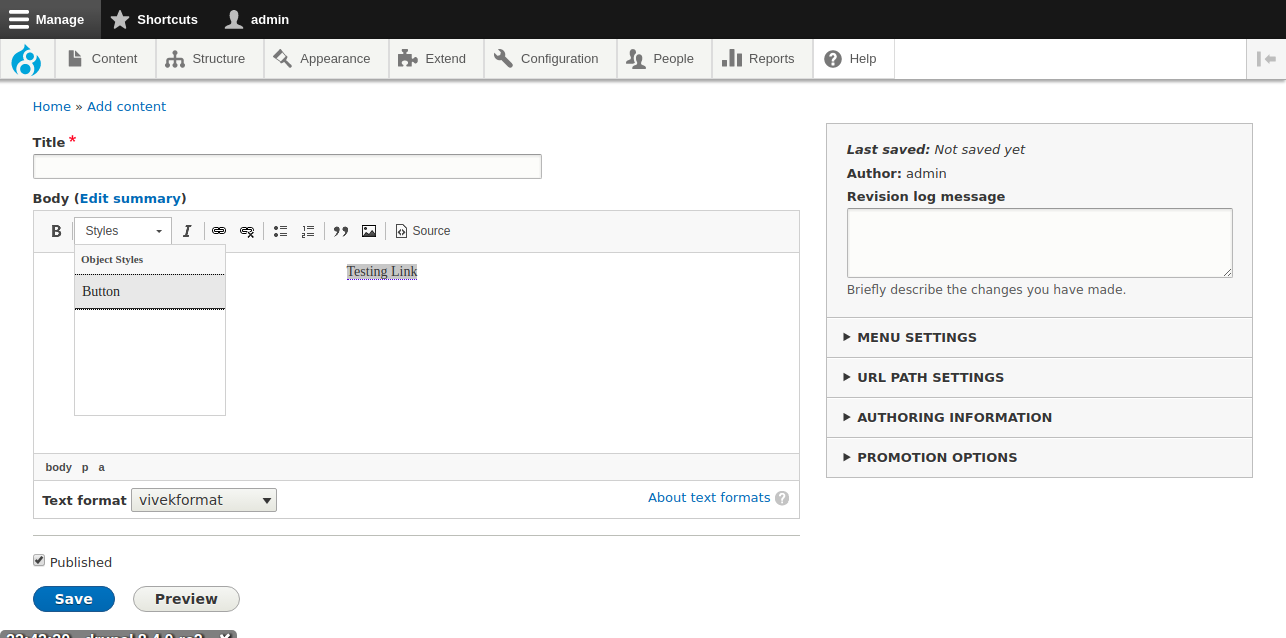The height and width of the screenshot is (638, 1286).
Task: Apply italic formatting in editor toolbar
Action: coord(187,231)
